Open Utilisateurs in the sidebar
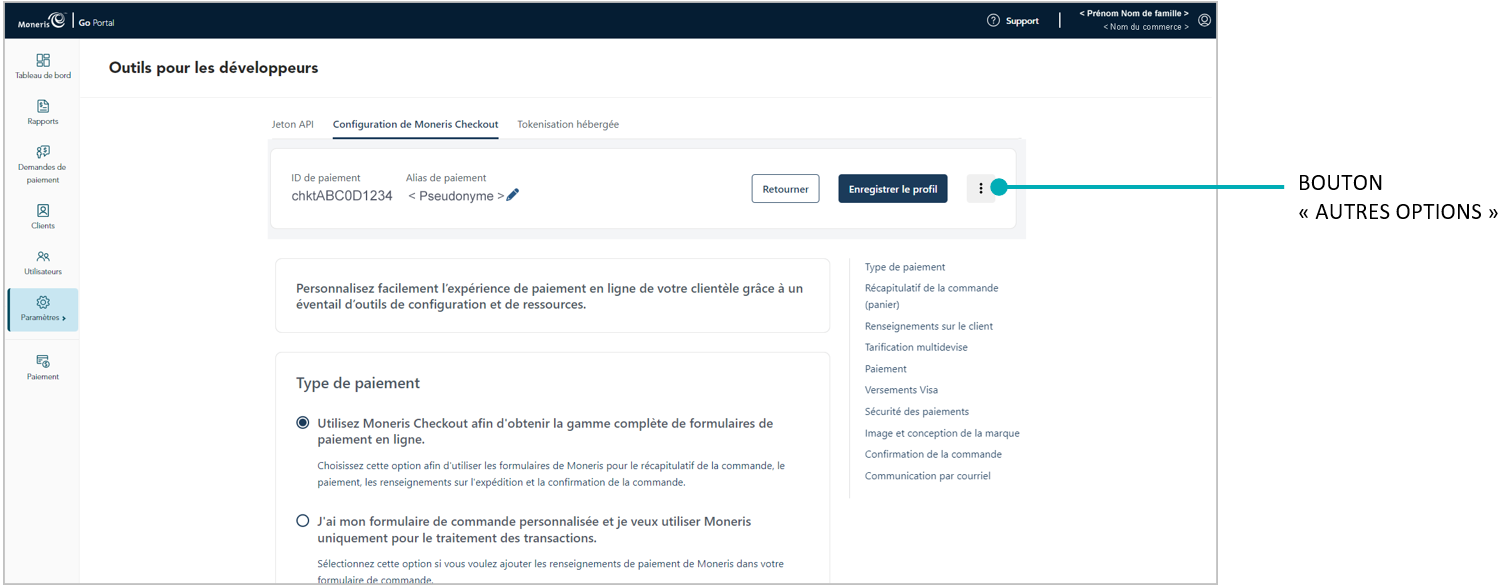 pos(43,263)
